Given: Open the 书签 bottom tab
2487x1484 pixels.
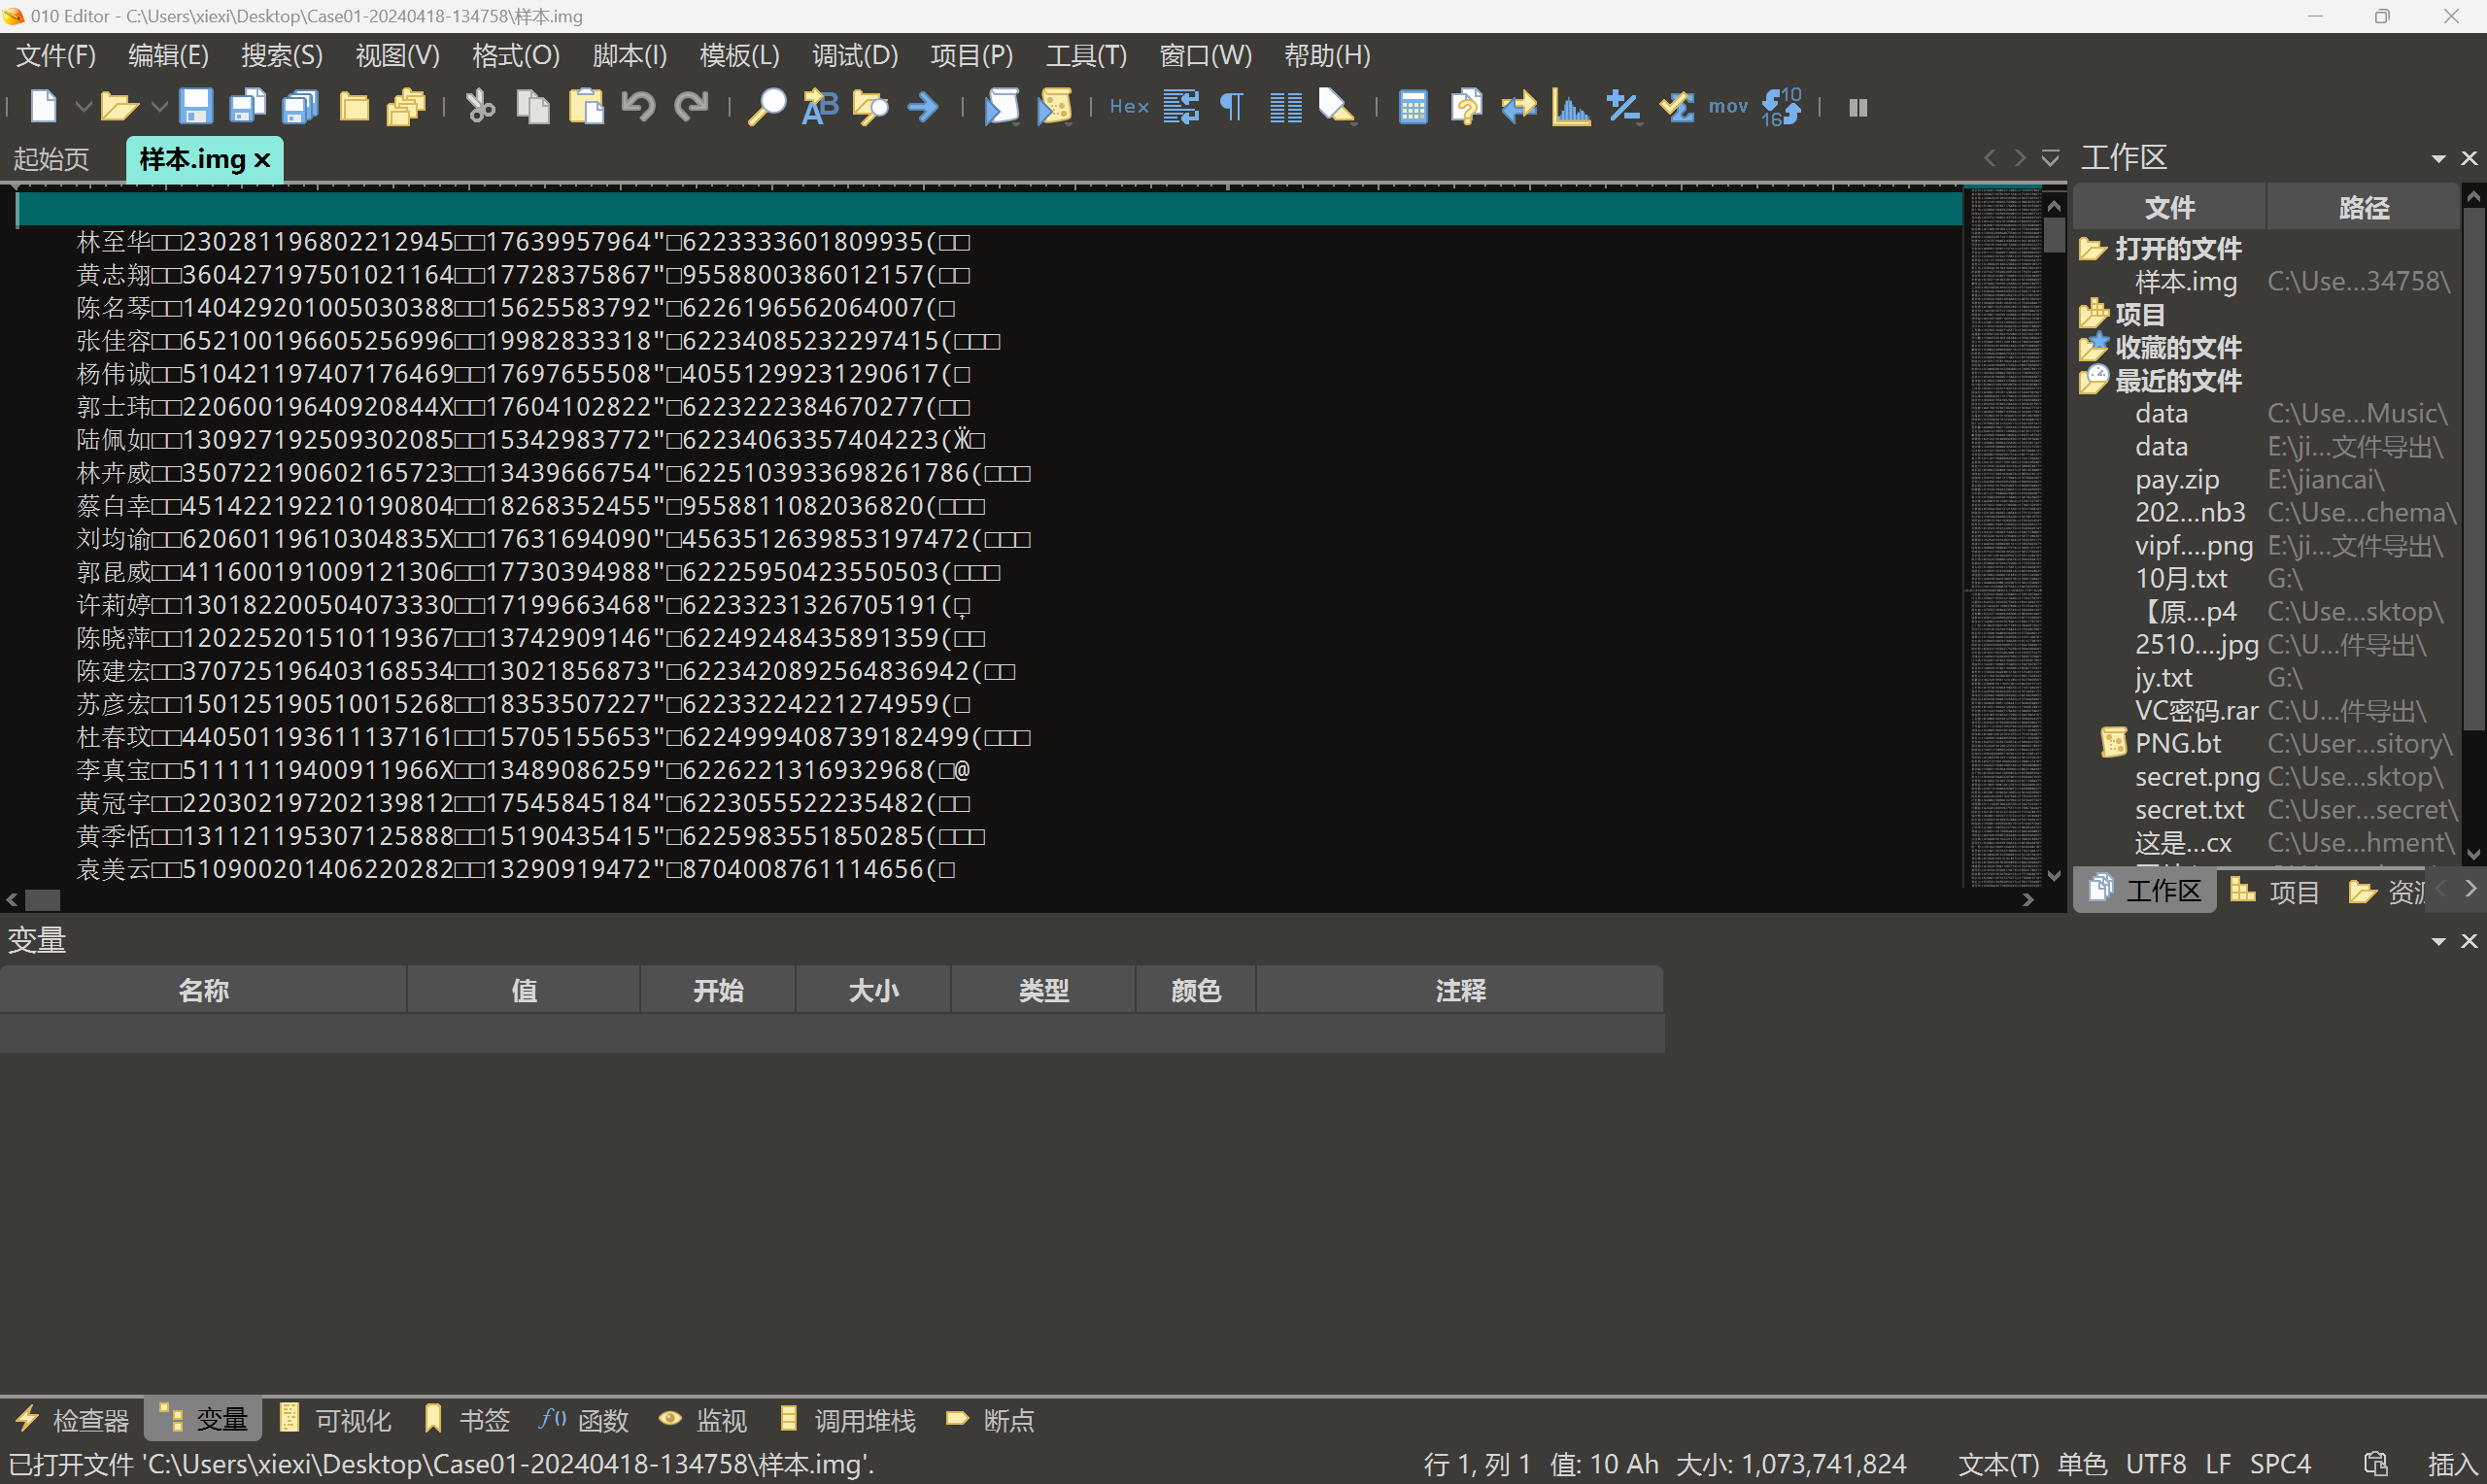Looking at the screenshot, I should 466,1419.
